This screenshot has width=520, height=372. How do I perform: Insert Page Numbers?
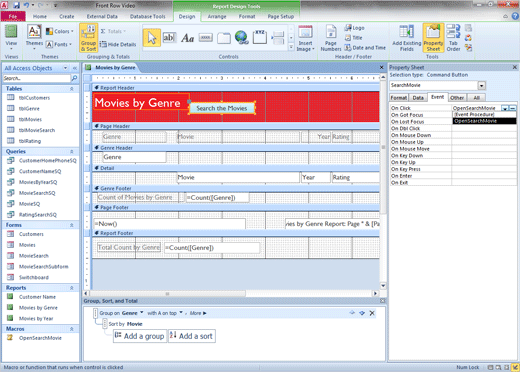(x=331, y=38)
